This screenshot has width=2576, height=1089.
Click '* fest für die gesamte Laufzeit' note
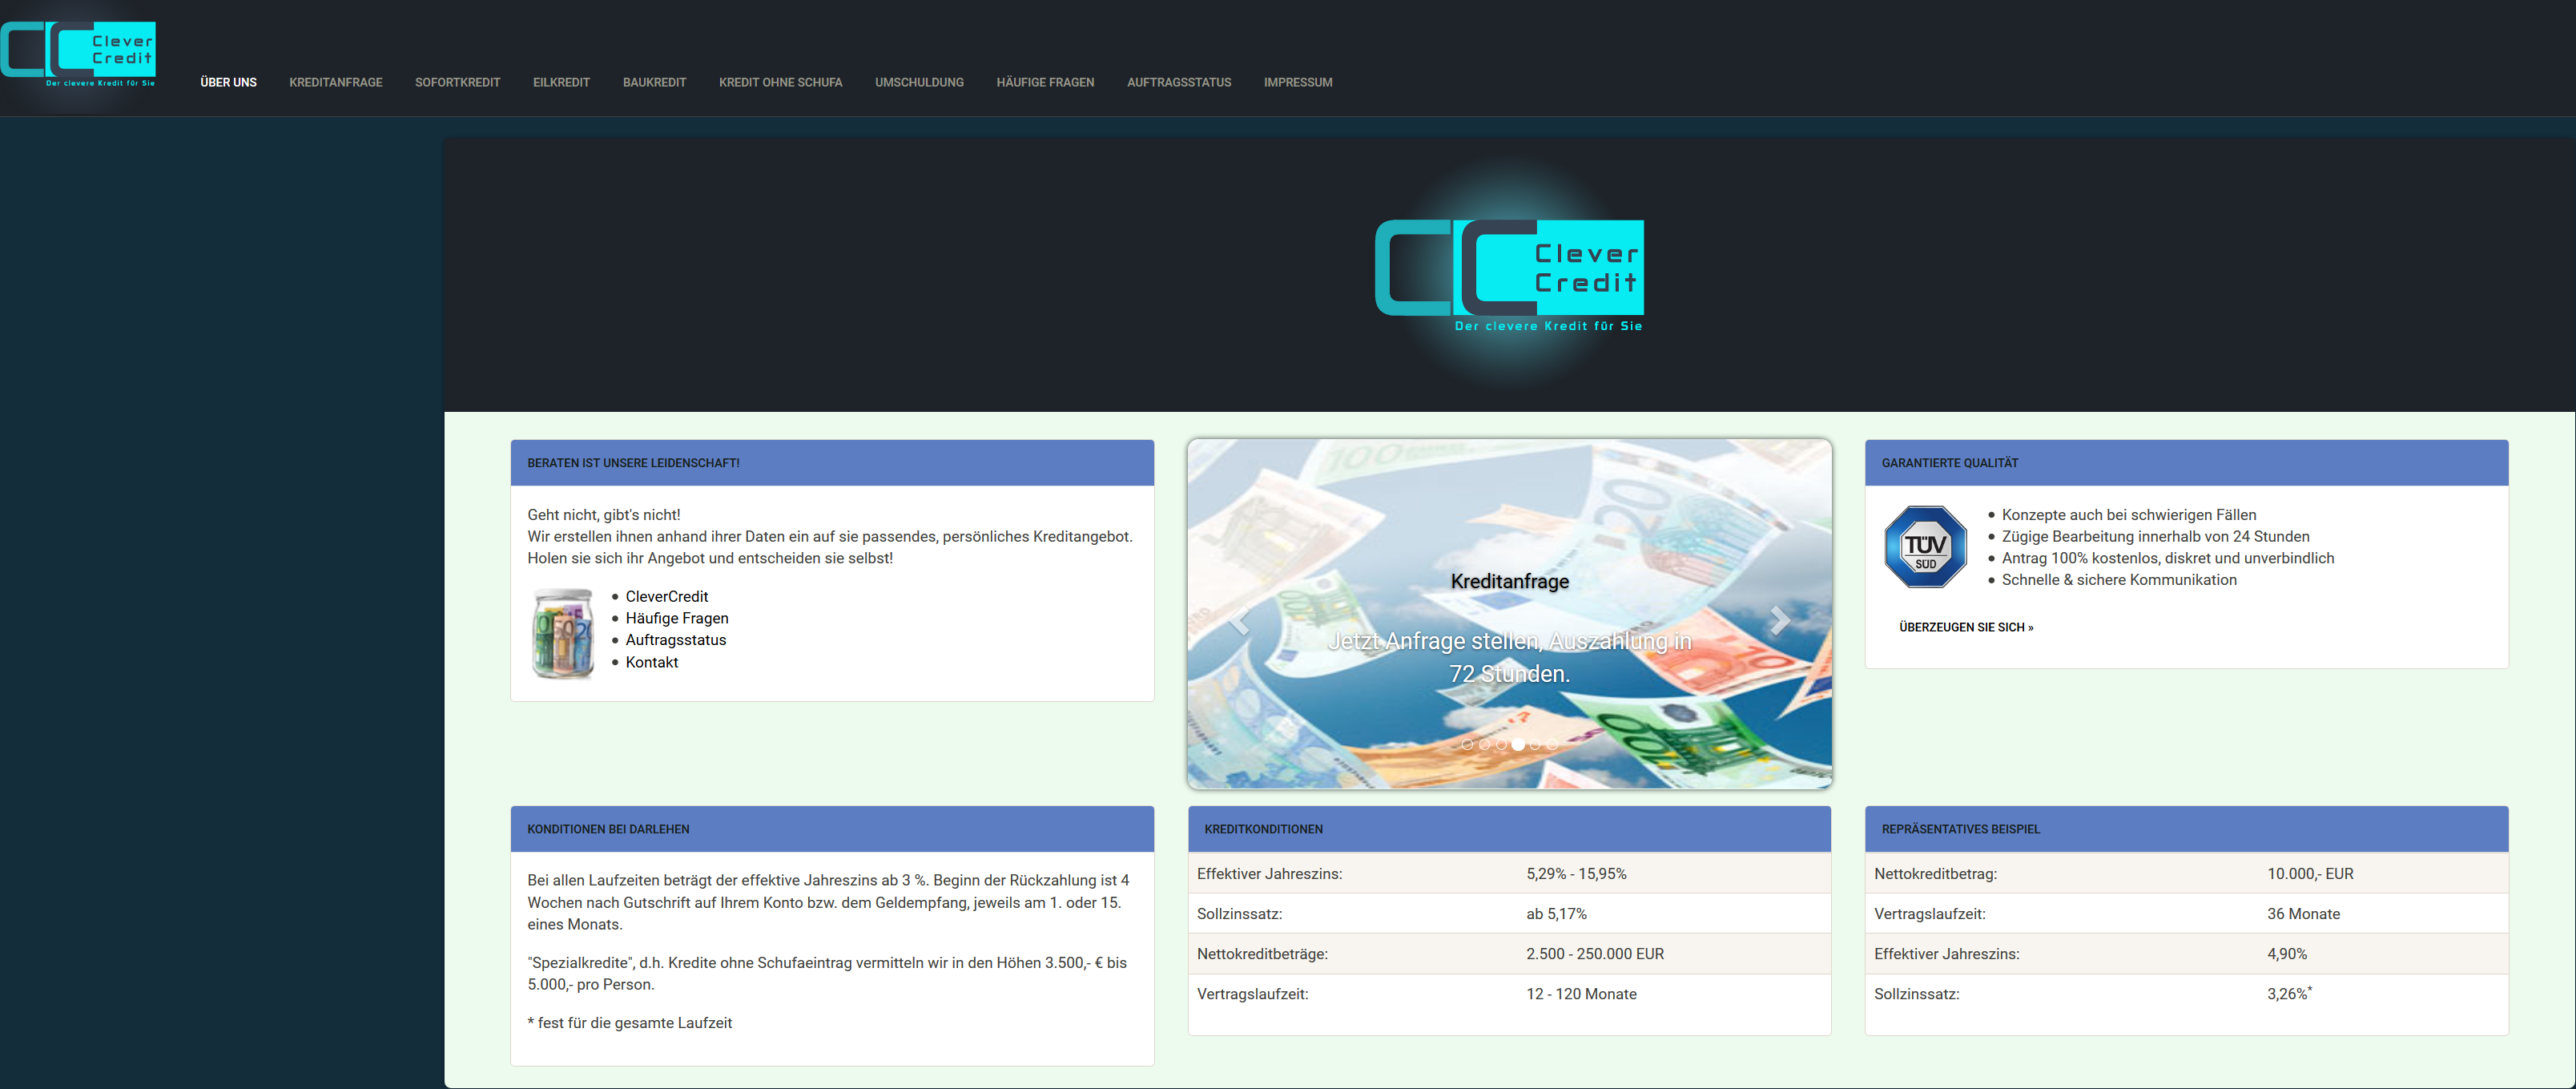pos(629,1022)
